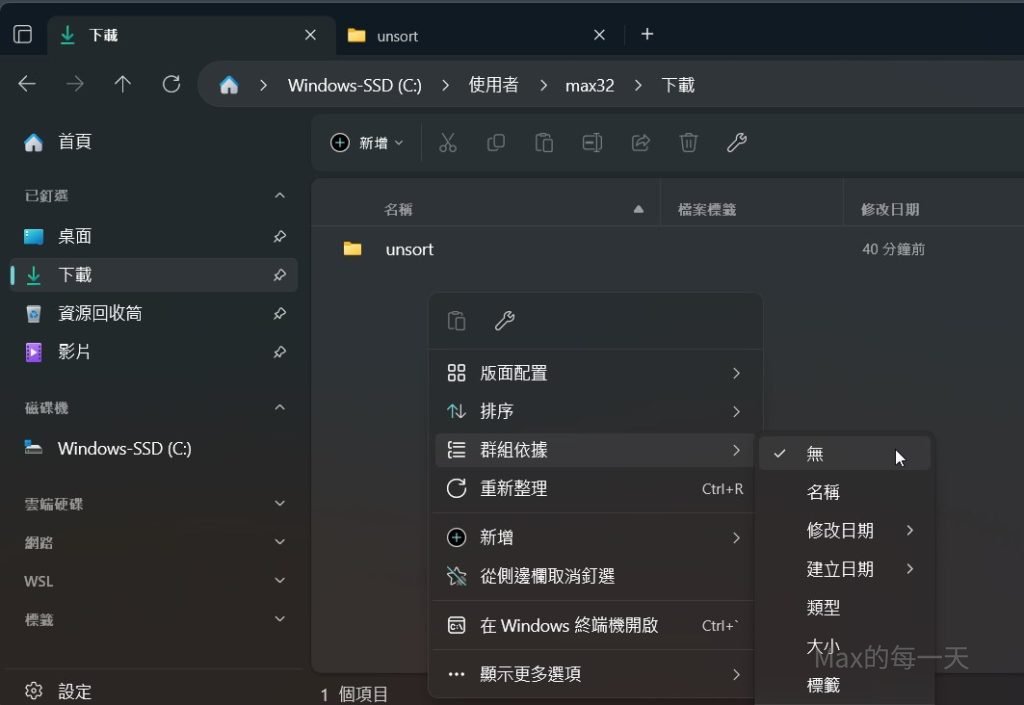Viewport: 1024px width, 705px height.
Task: Click wrench properties icon in context menu
Action: pyautogui.click(x=505, y=321)
